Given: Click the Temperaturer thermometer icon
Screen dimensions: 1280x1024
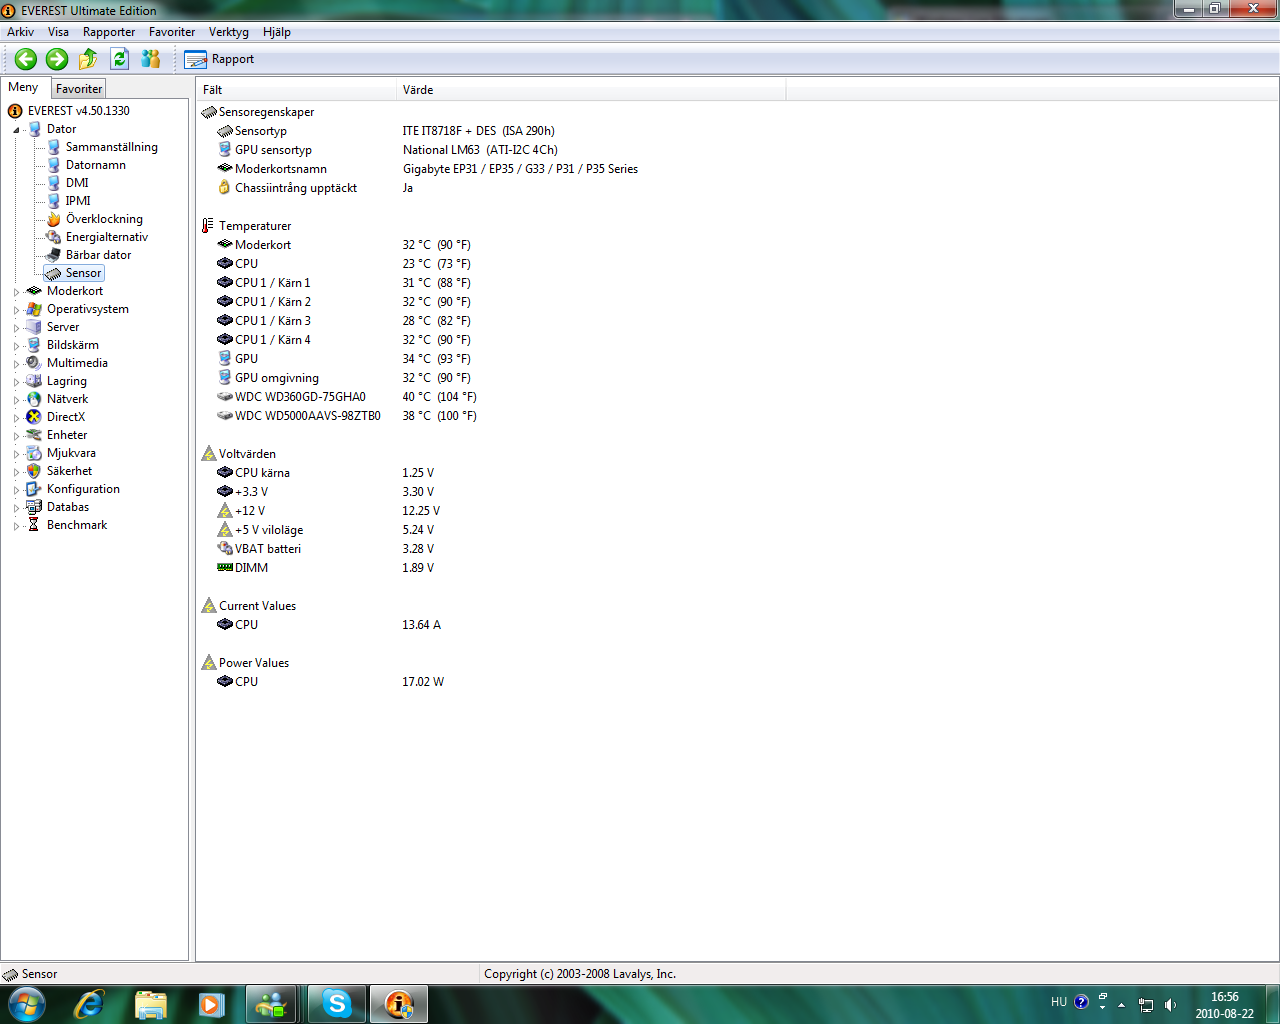Looking at the screenshot, I should (208, 226).
